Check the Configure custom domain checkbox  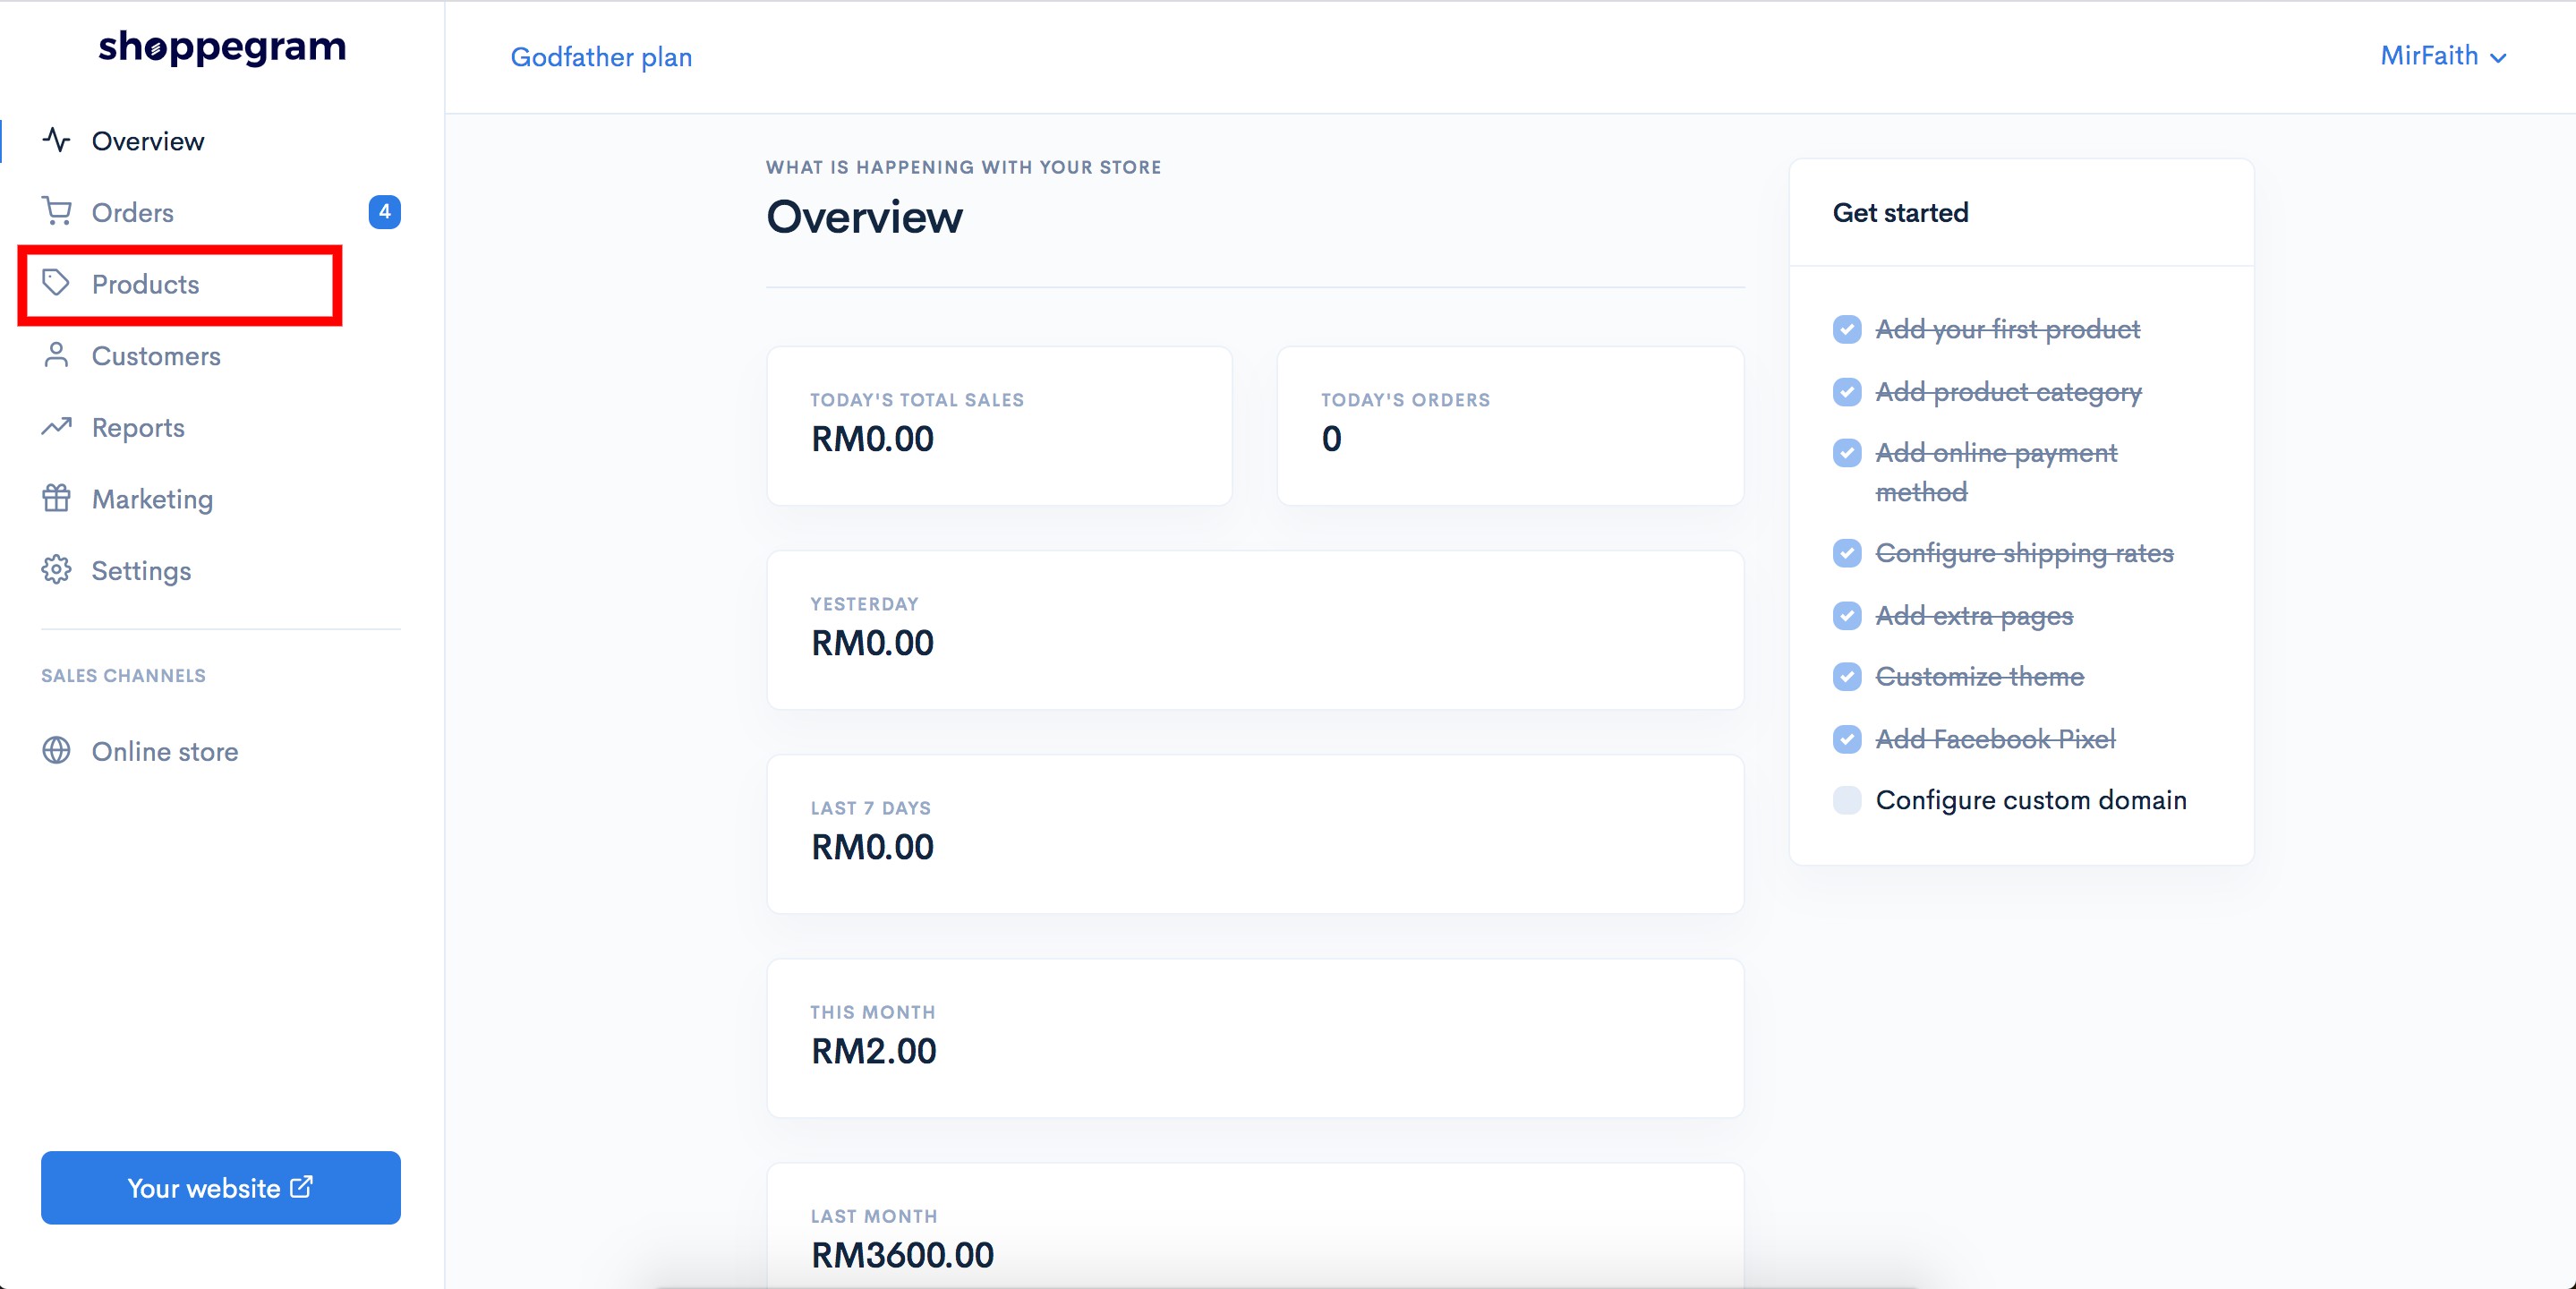click(x=1847, y=800)
